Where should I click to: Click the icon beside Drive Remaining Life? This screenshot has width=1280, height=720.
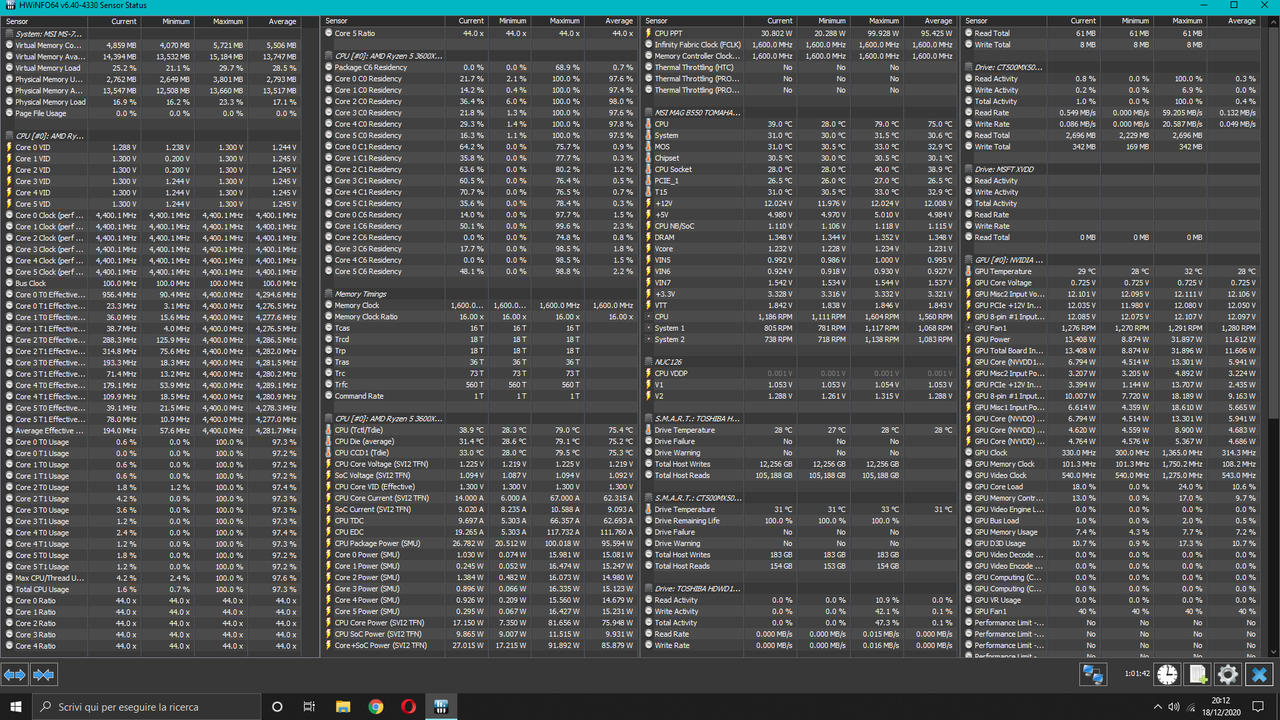(649, 520)
